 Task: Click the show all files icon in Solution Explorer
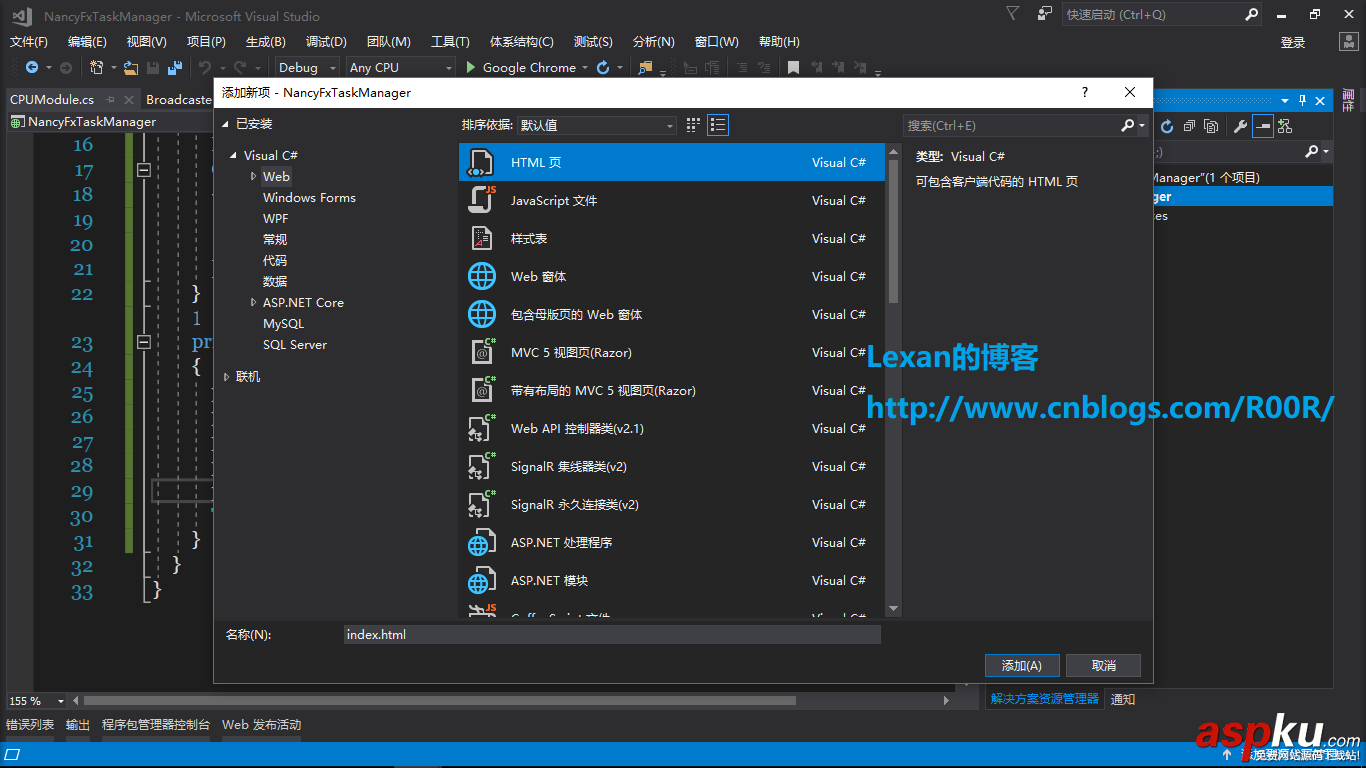1211,126
